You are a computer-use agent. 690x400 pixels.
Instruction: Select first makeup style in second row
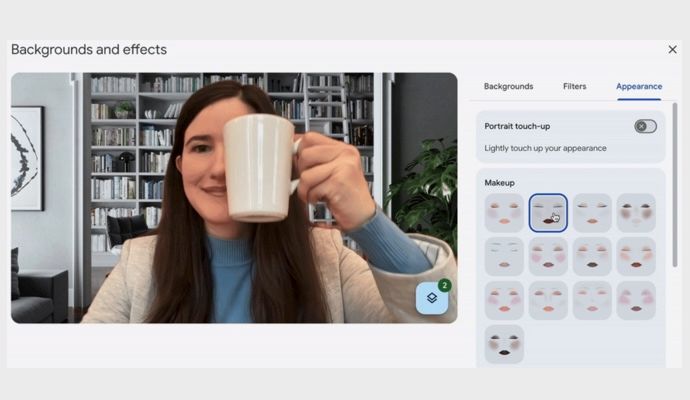click(504, 257)
